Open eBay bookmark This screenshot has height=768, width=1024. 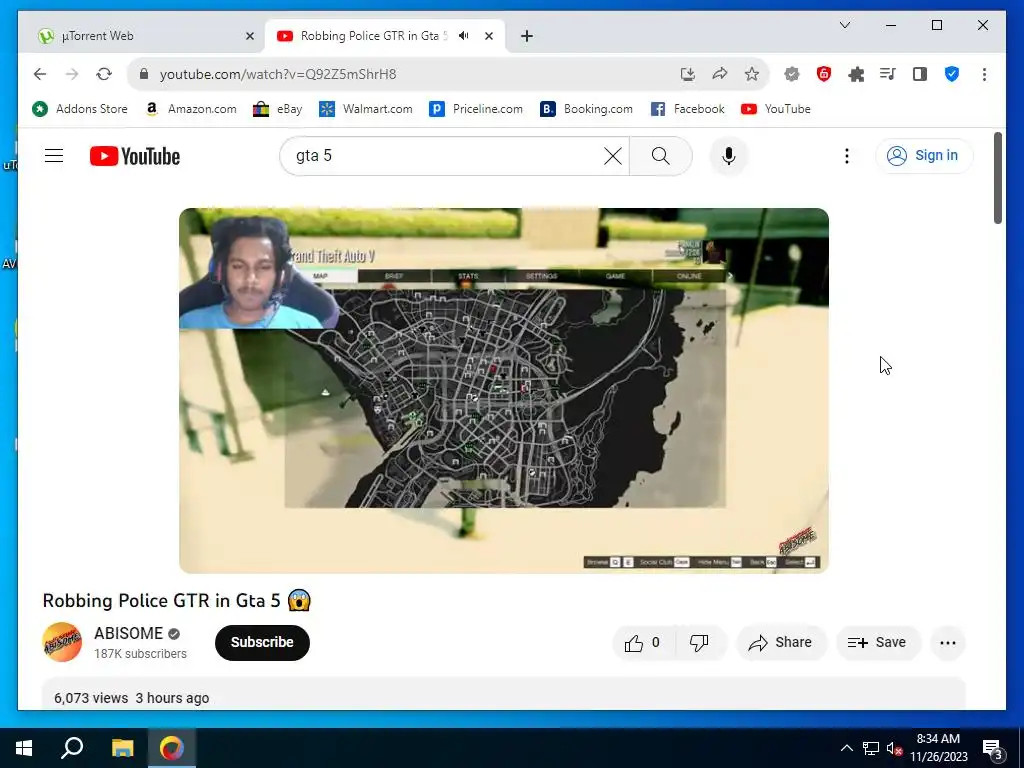(x=278, y=109)
